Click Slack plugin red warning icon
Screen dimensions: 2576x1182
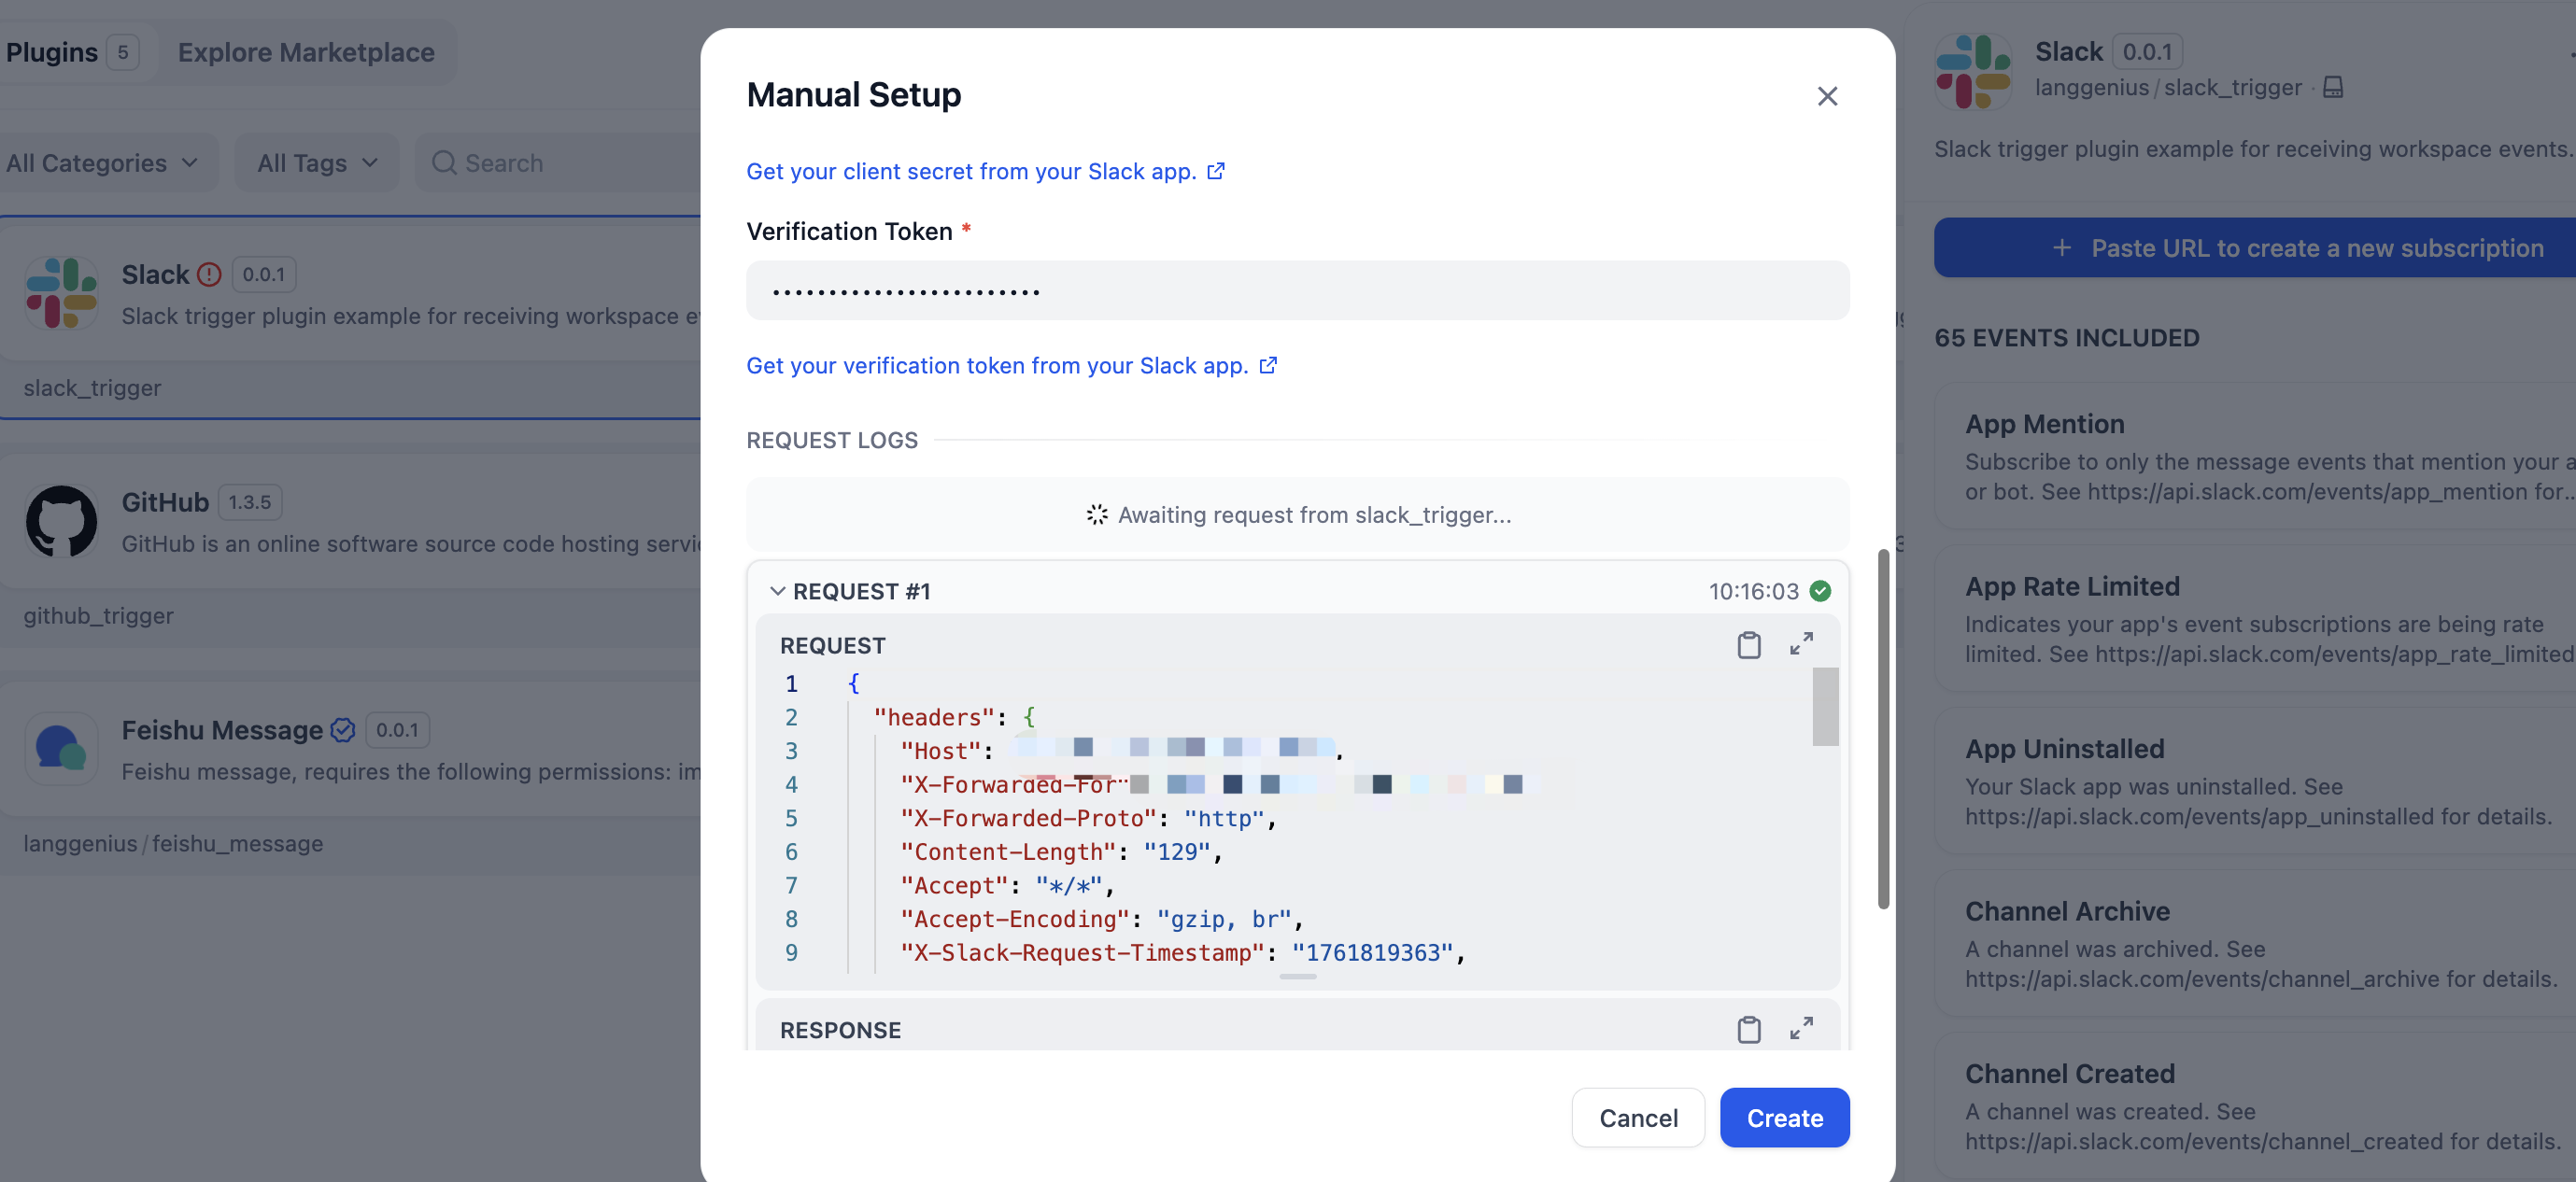209,274
